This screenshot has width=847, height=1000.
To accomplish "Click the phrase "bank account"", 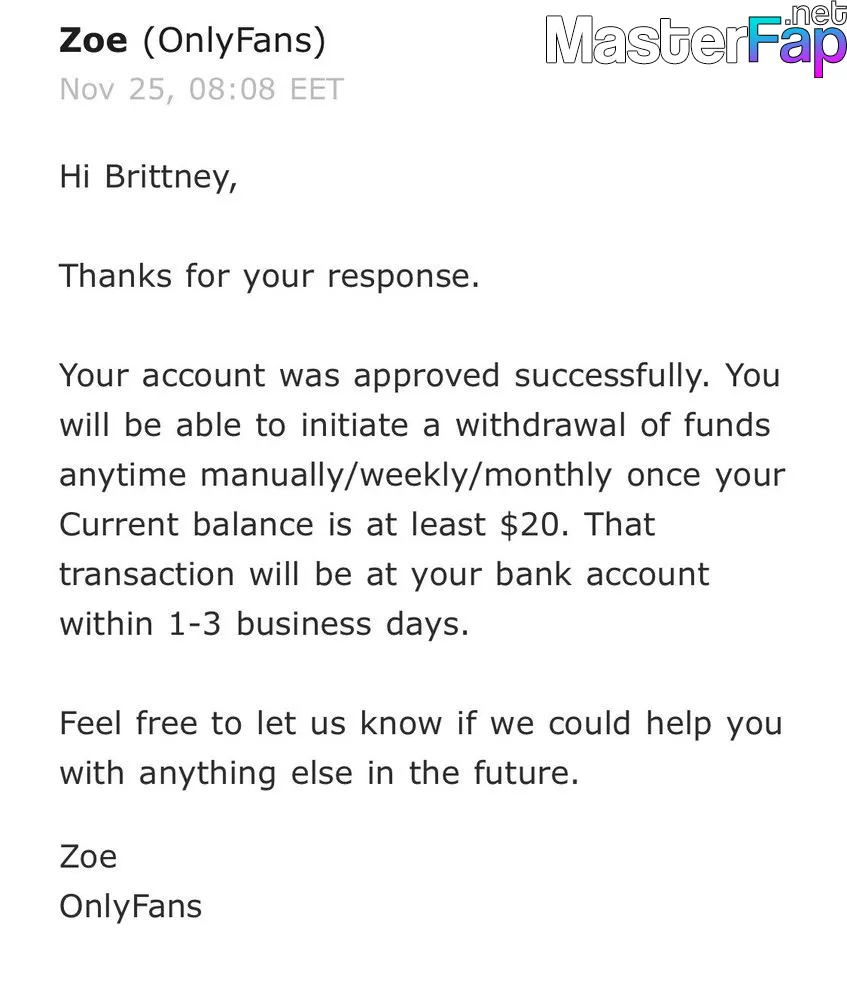I will [602, 574].
